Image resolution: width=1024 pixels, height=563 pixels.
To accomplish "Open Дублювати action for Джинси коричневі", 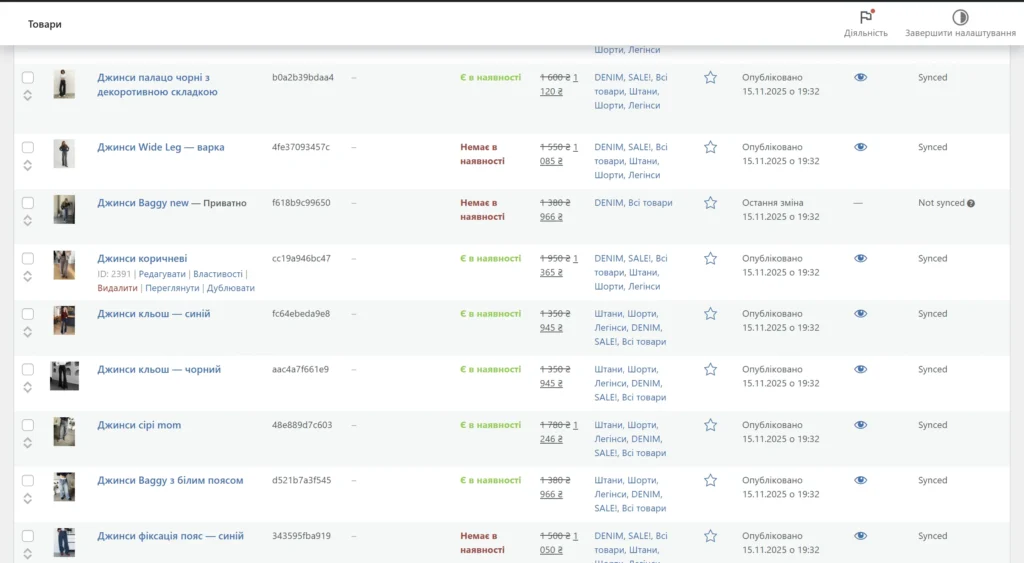I will (x=230, y=288).
